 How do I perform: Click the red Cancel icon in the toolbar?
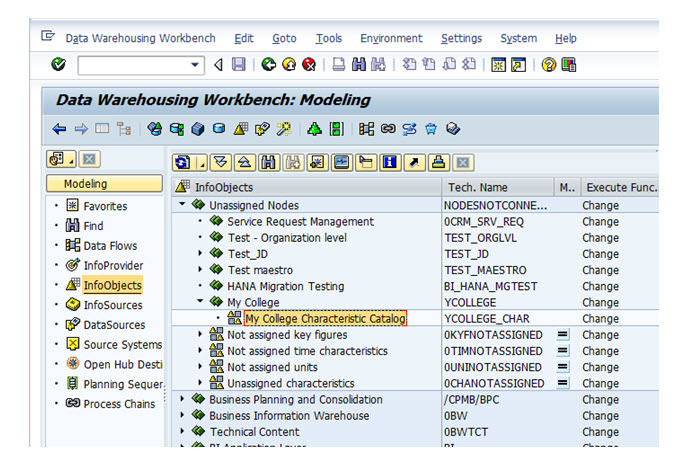(x=309, y=65)
